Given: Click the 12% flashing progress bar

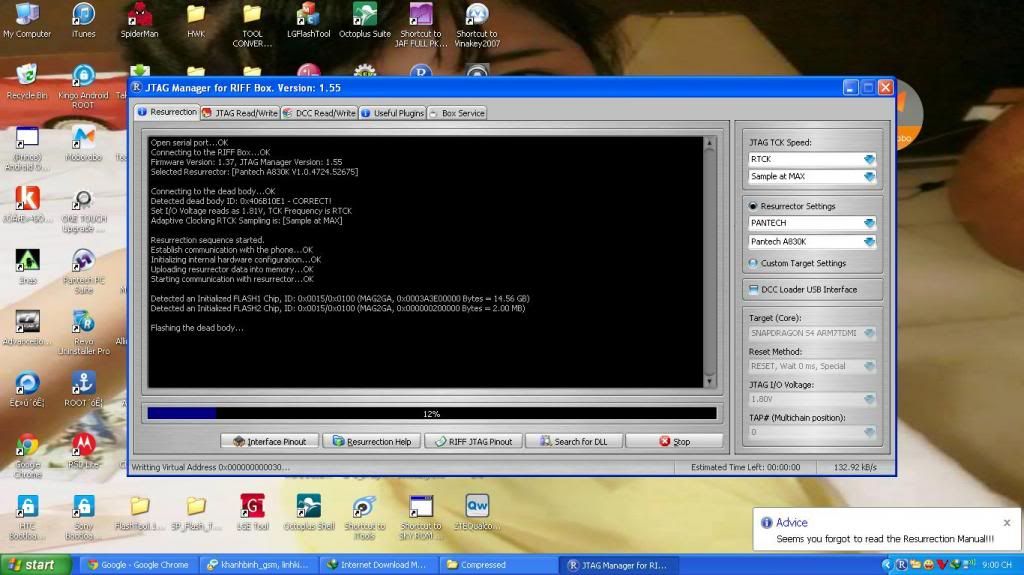Looking at the screenshot, I should click(x=432, y=414).
